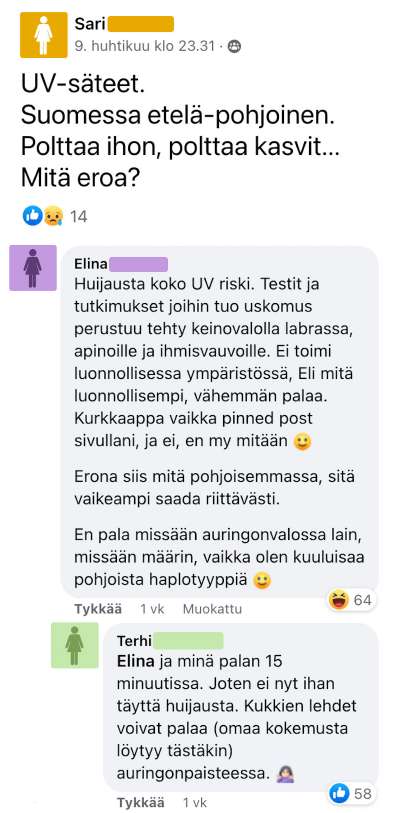417x813 pixels.
Task: Open Terhi's green profile avatar
Action: pos(75,645)
